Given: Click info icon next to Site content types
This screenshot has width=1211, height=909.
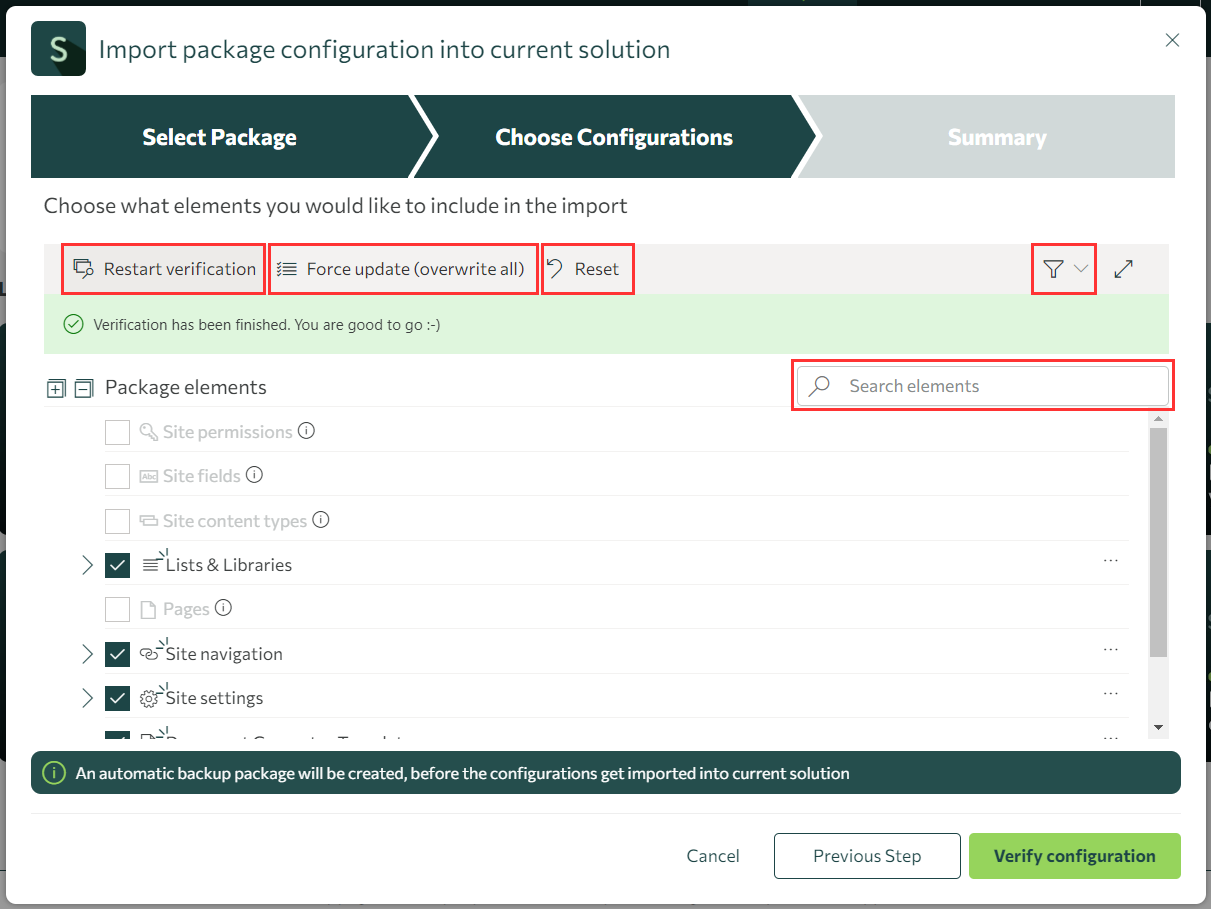Looking at the screenshot, I should click(x=321, y=520).
